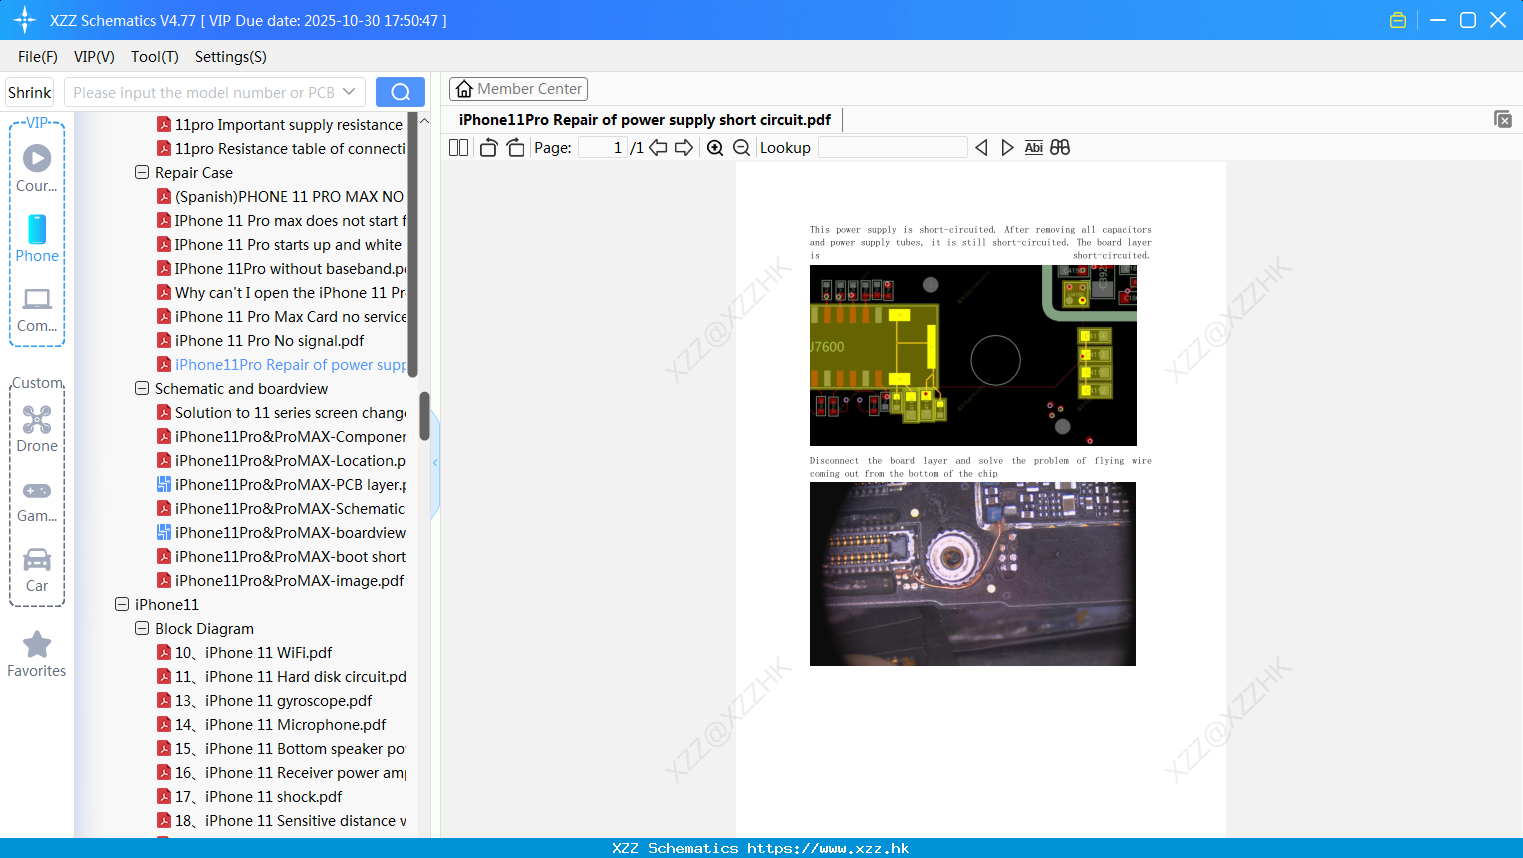Open Solution to 11 series screen change
Viewport: 1523px width, 858px height.
pos(281,412)
